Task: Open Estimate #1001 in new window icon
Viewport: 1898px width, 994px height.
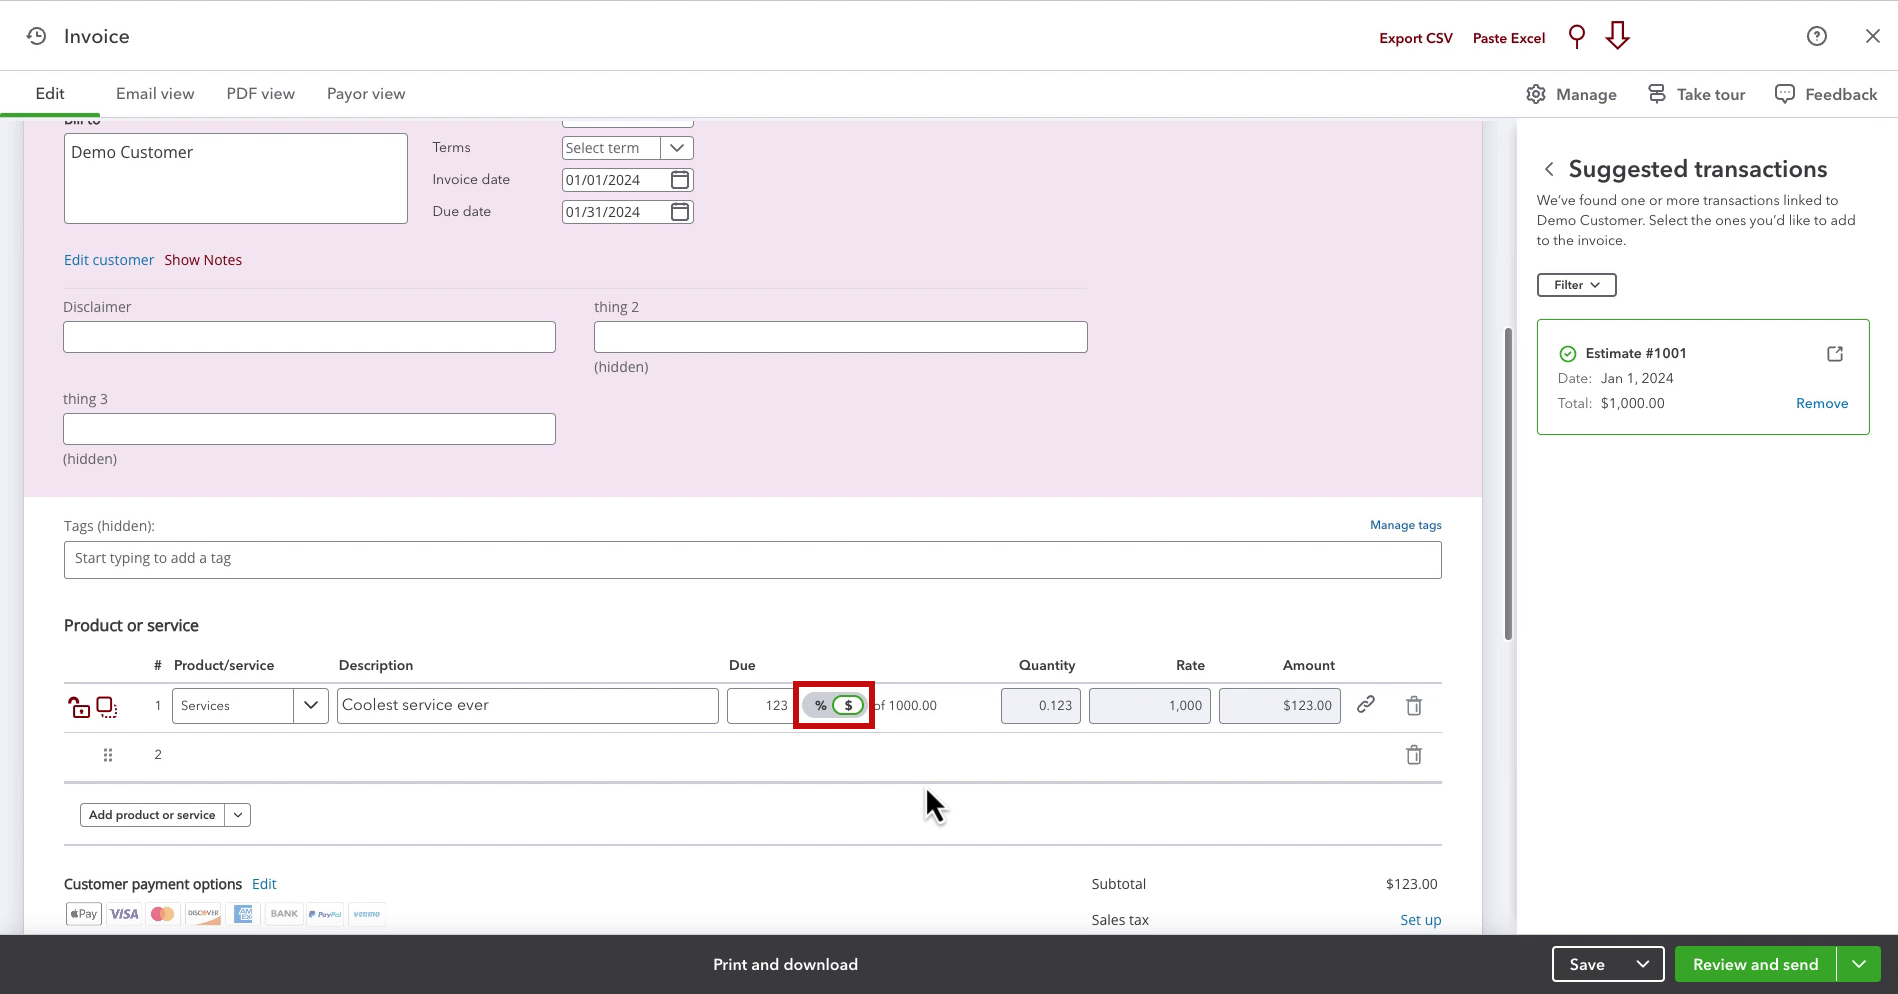Action: (x=1835, y=354)
